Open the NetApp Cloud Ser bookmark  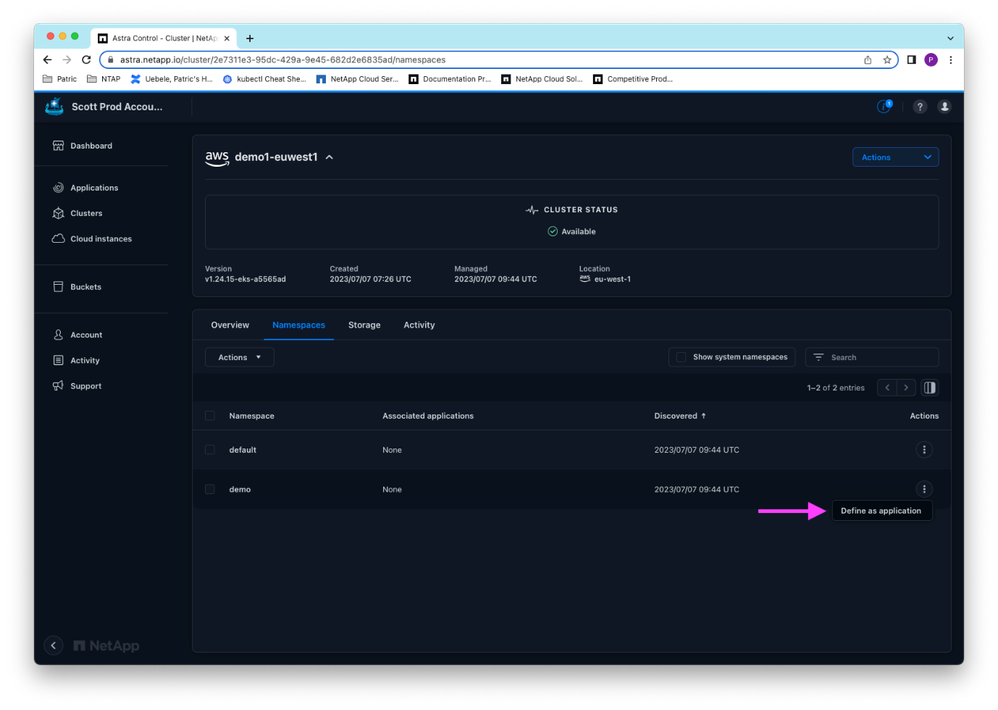point(357,79)
